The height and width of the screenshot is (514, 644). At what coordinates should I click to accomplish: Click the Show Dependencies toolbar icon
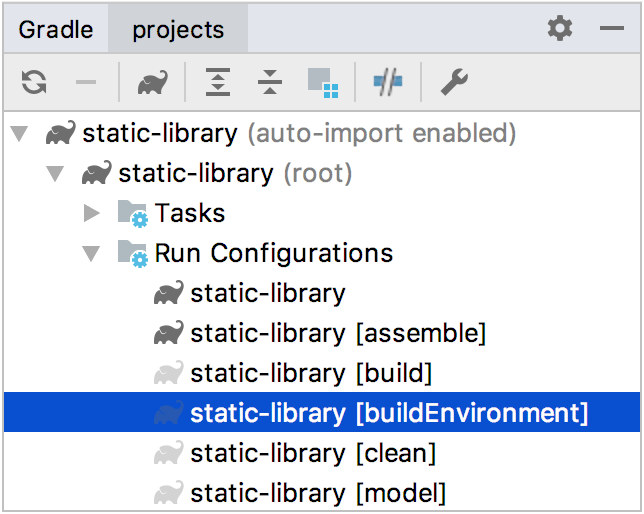pyautogui.click(x=322, y=83)
